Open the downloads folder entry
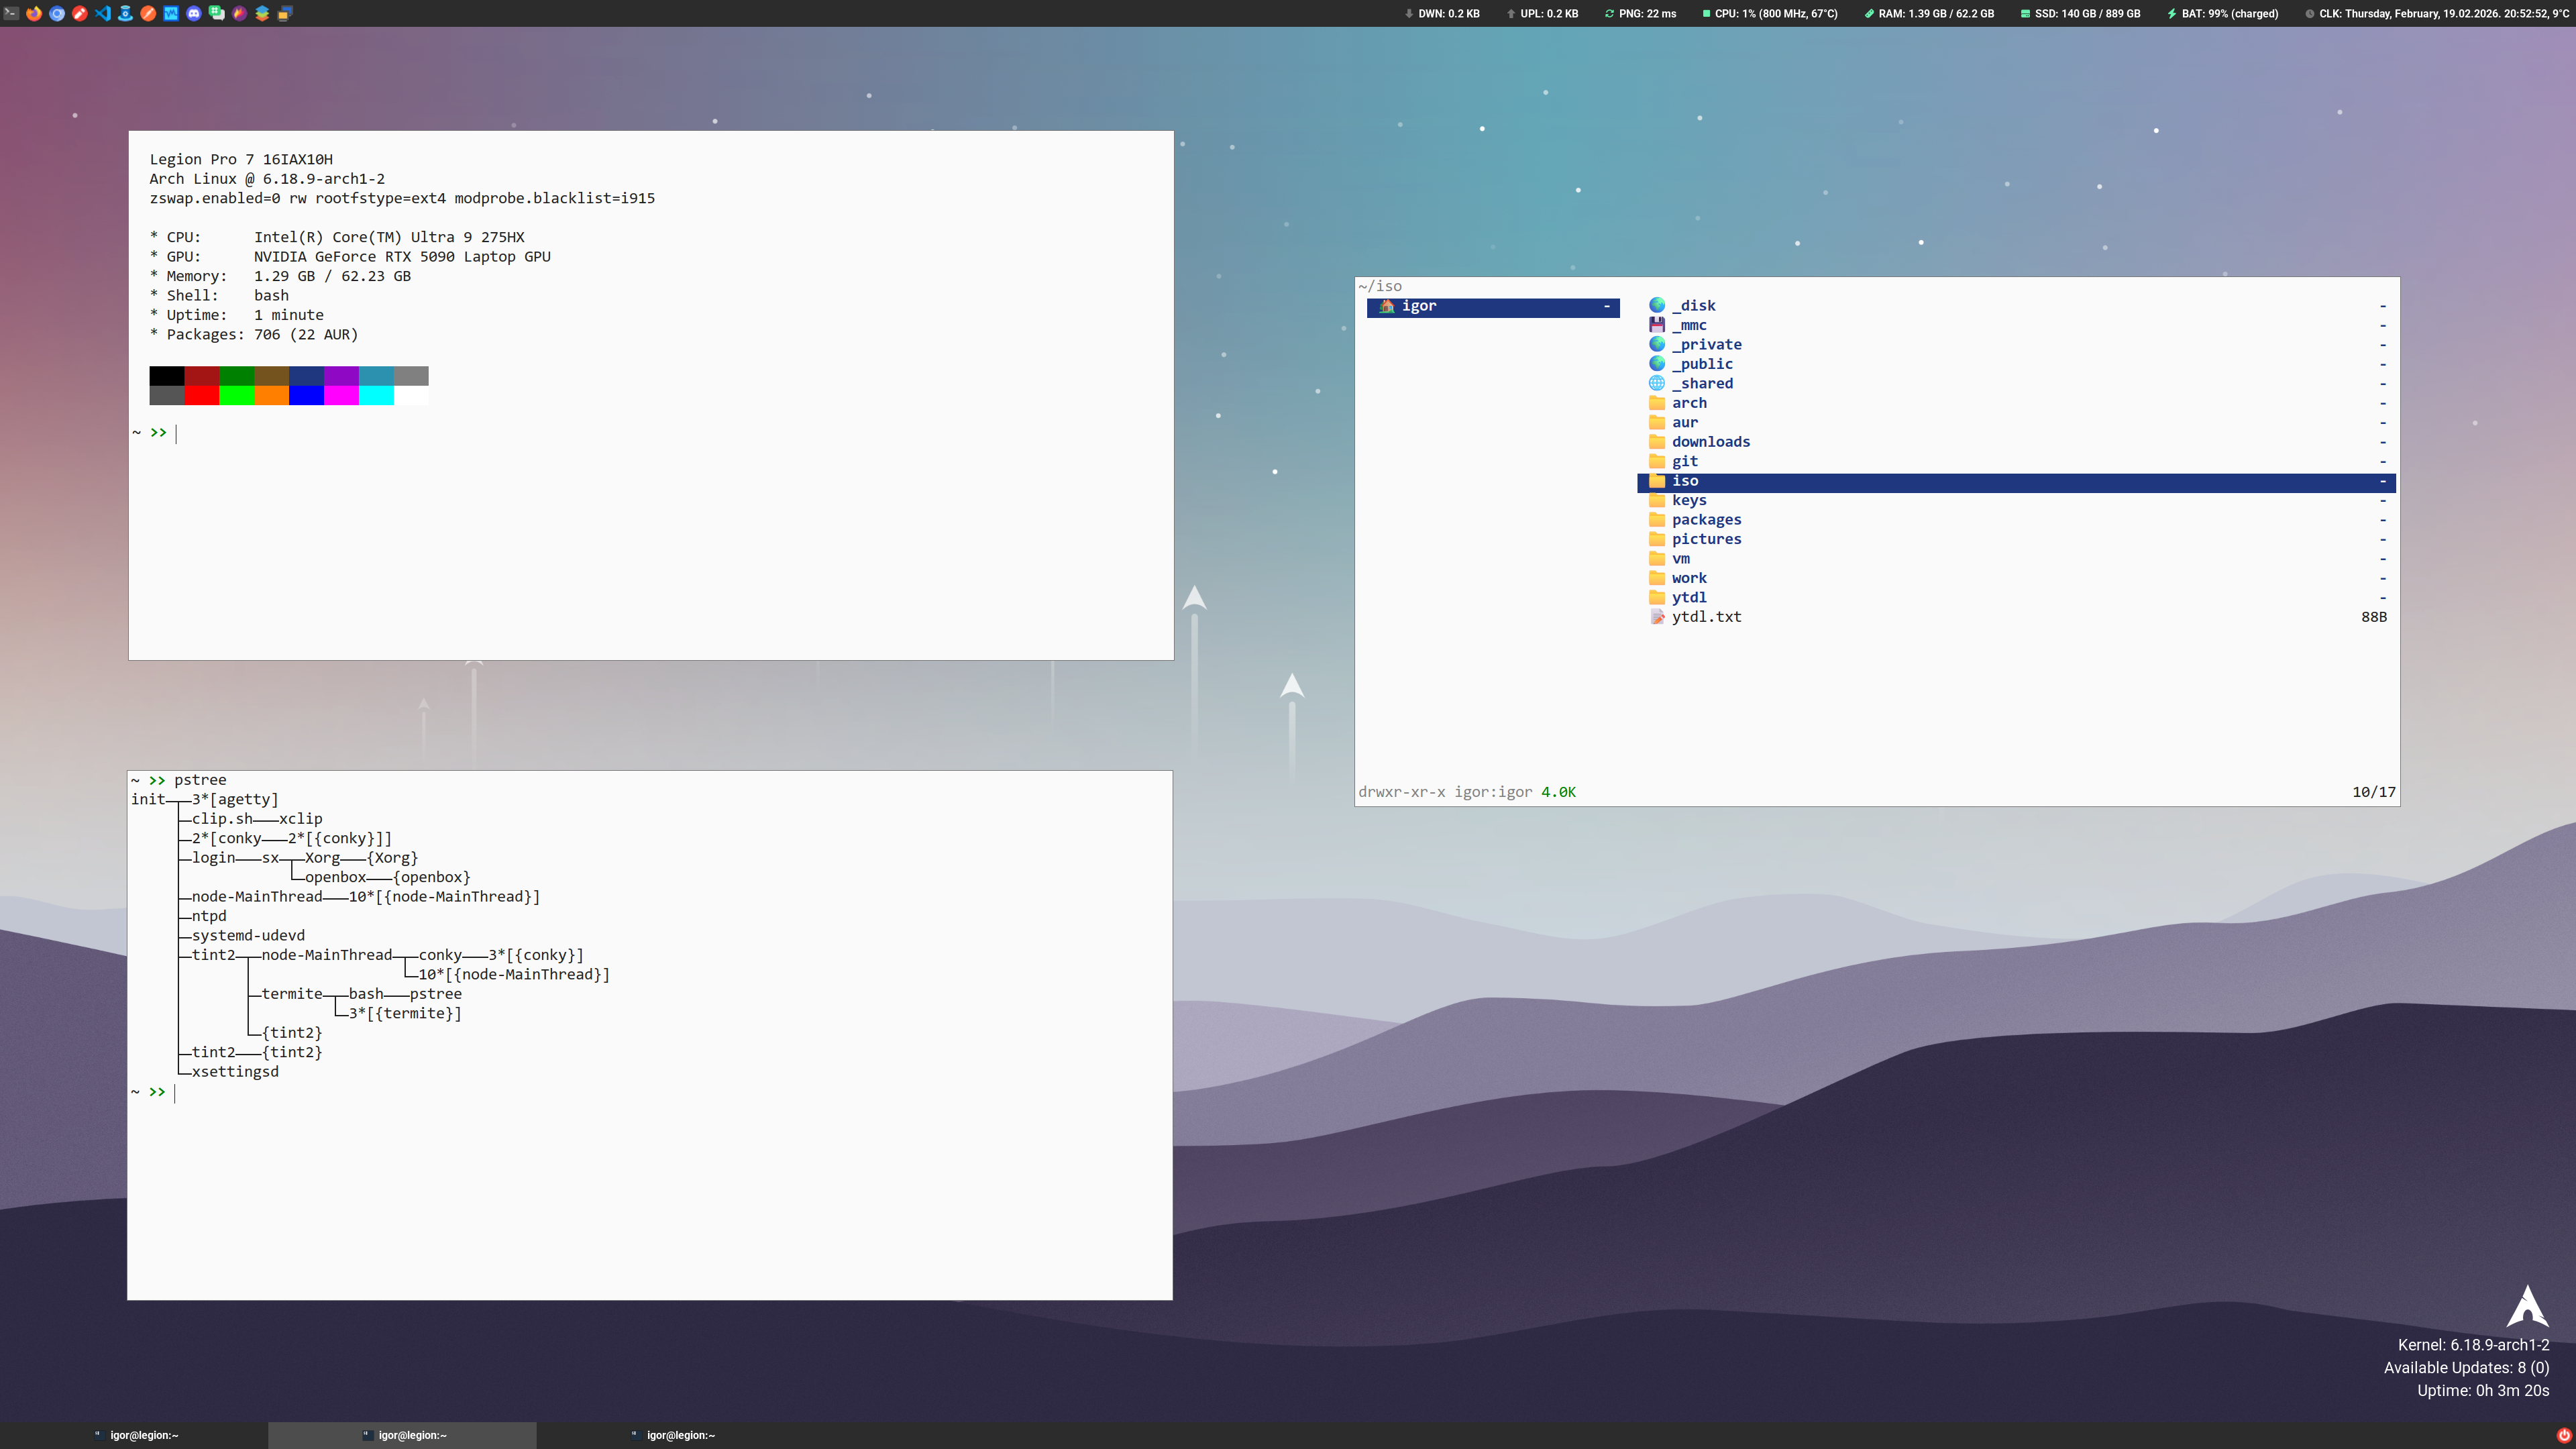The height and width of the screenshot is (1449, 2576). click(1710, 442)
